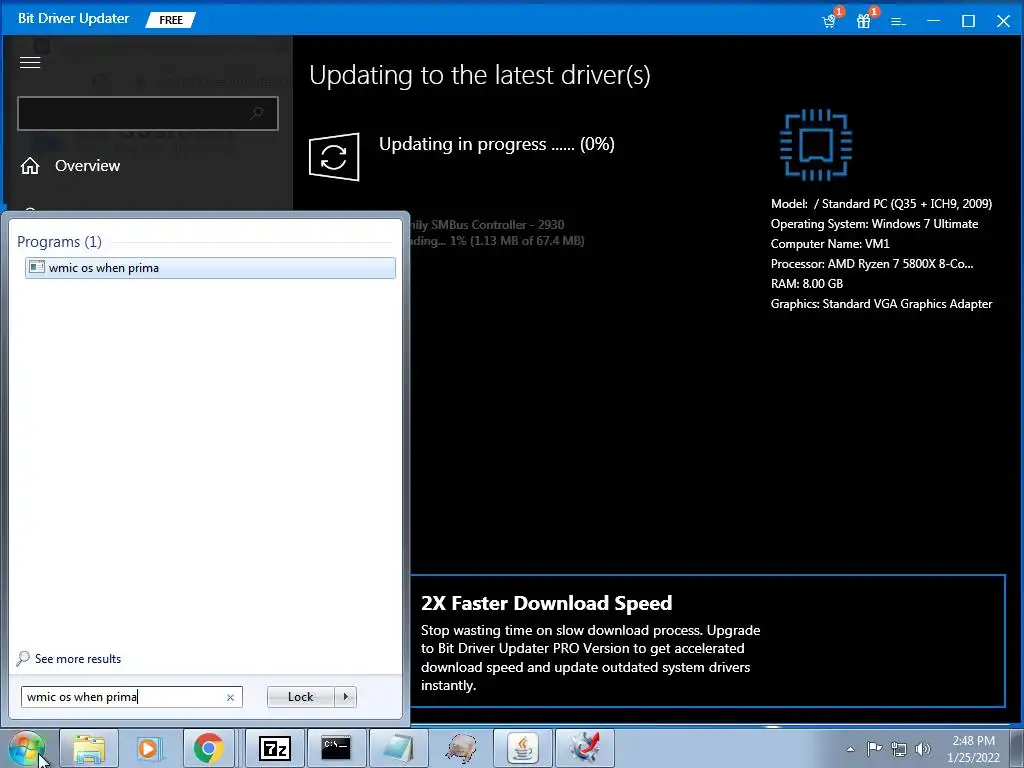
Task: Click the sidebar search magnifier icon
Action: 257,113
